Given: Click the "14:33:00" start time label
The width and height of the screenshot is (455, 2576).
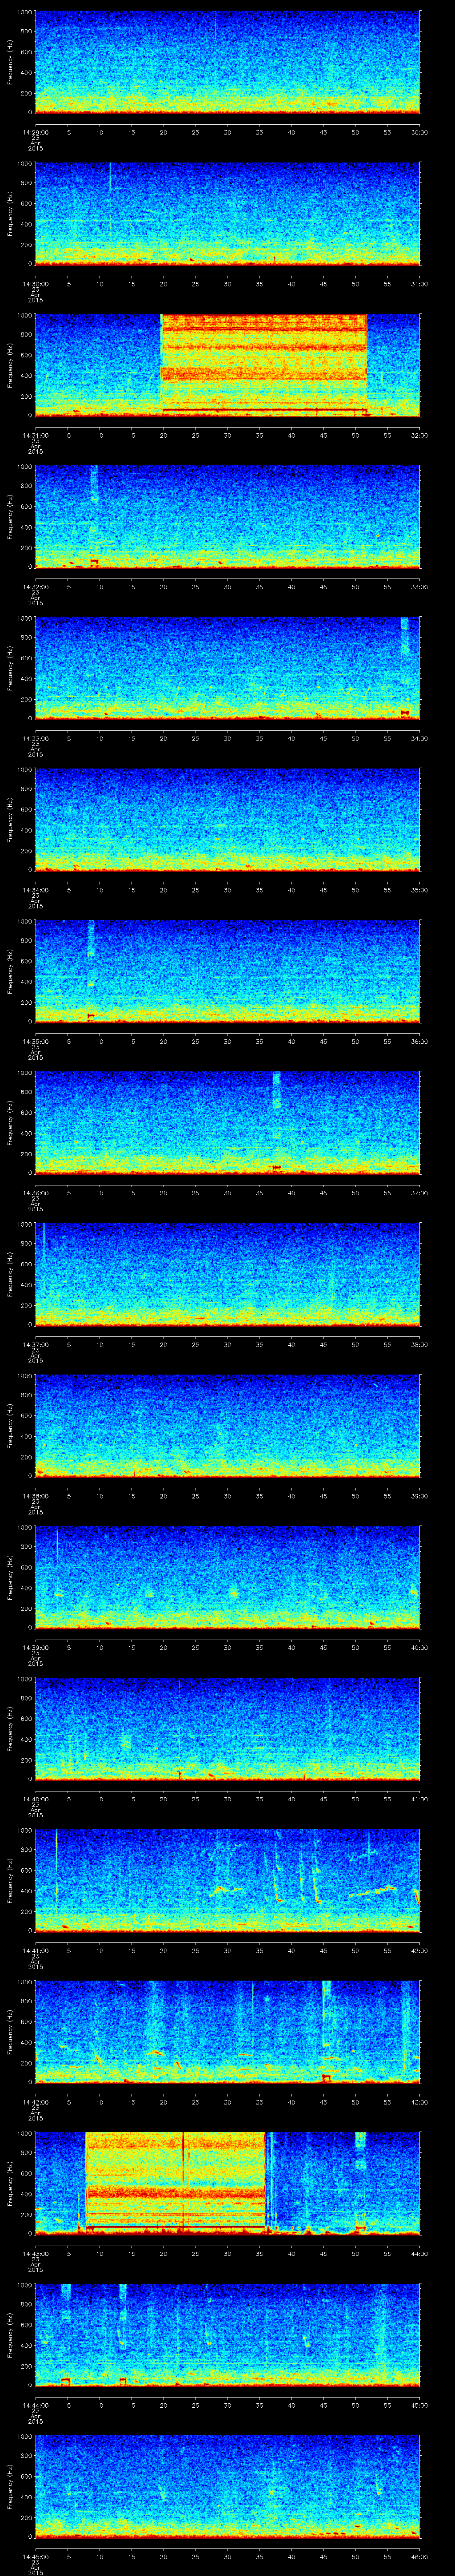Looking at the screenshot, I should [35, 739].
